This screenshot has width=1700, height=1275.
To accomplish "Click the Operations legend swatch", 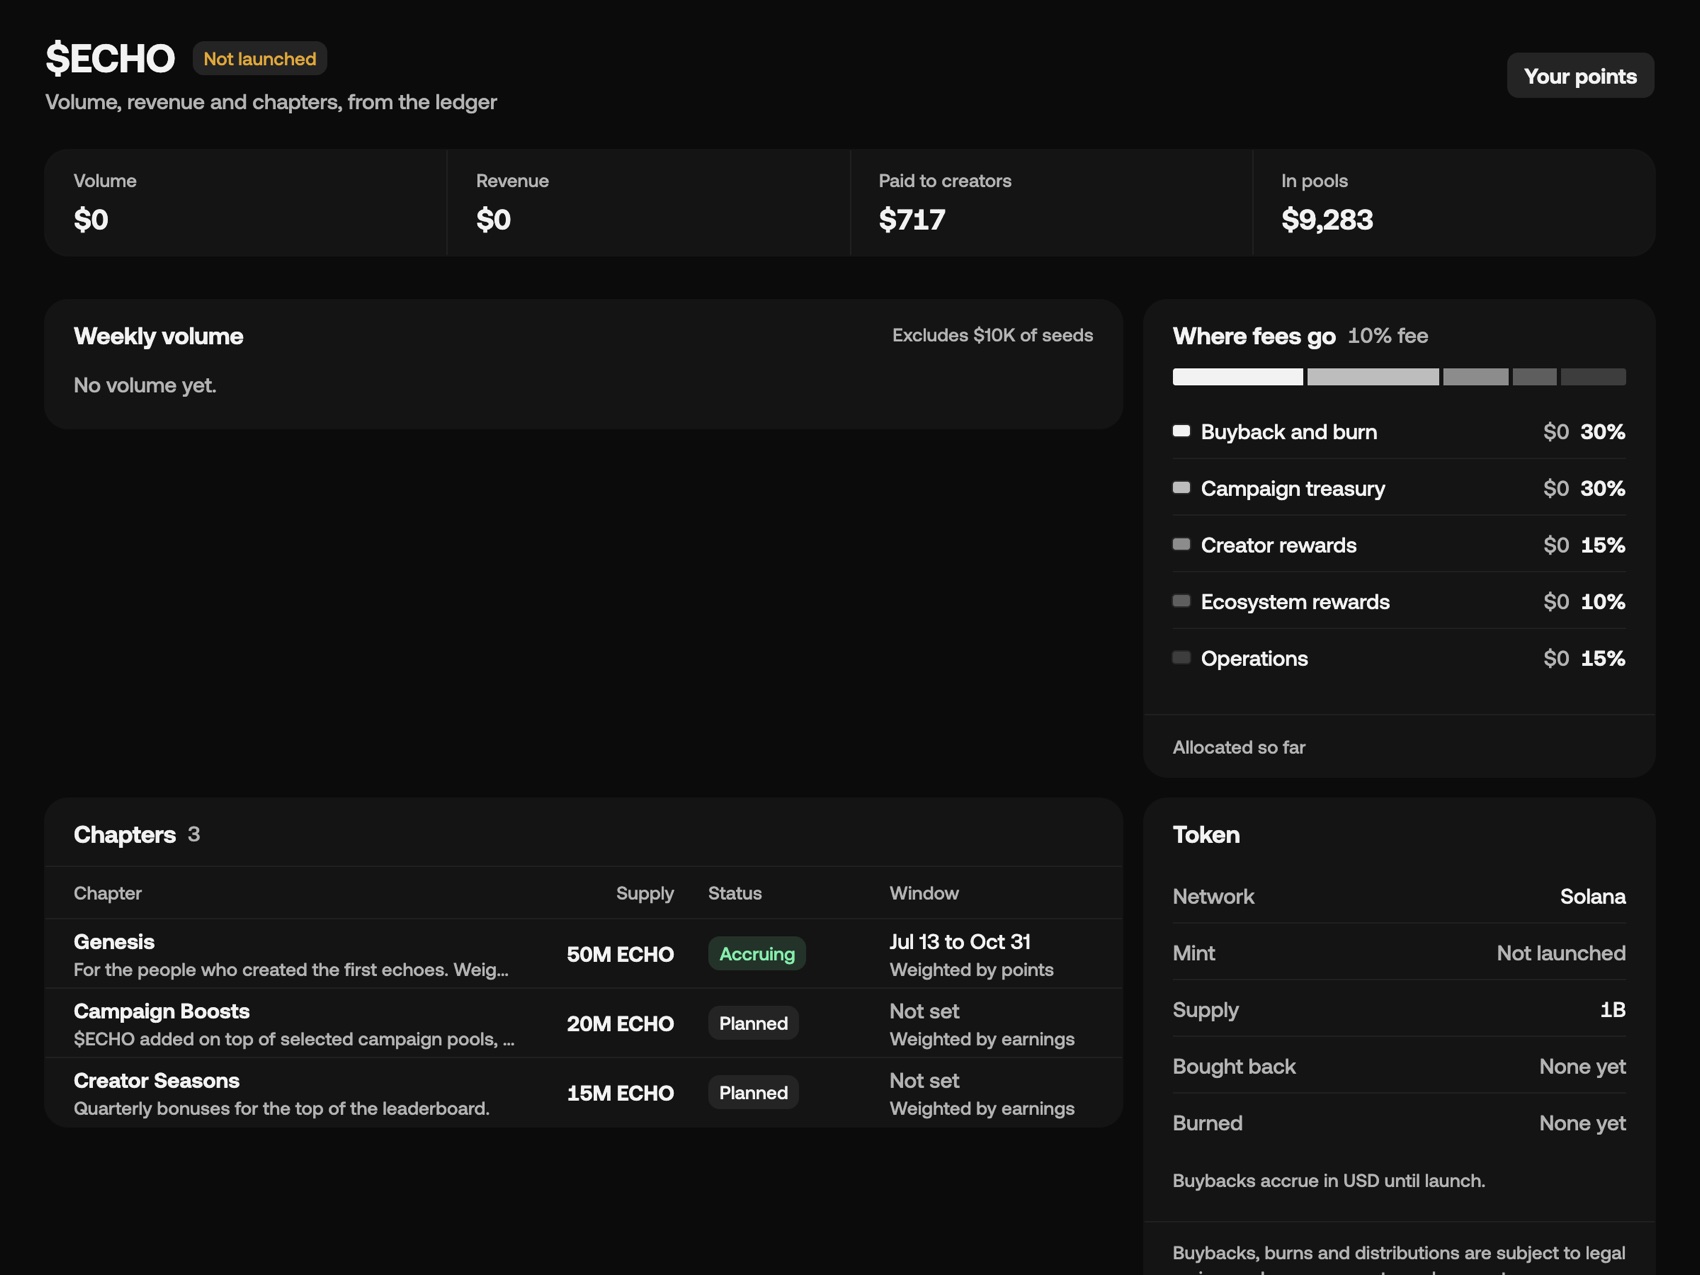I will pos(1181,658).
